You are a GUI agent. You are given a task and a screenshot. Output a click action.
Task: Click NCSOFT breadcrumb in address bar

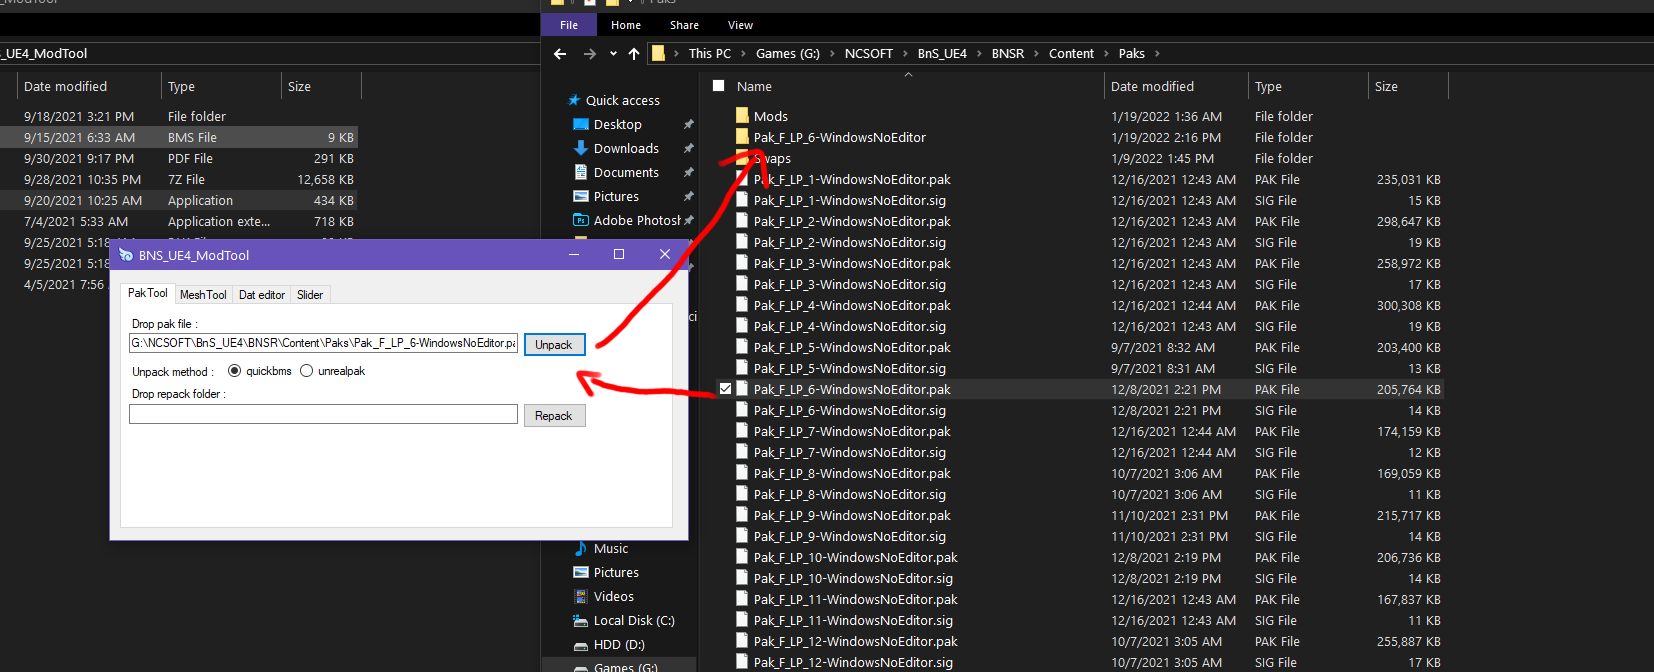(869, 54)
